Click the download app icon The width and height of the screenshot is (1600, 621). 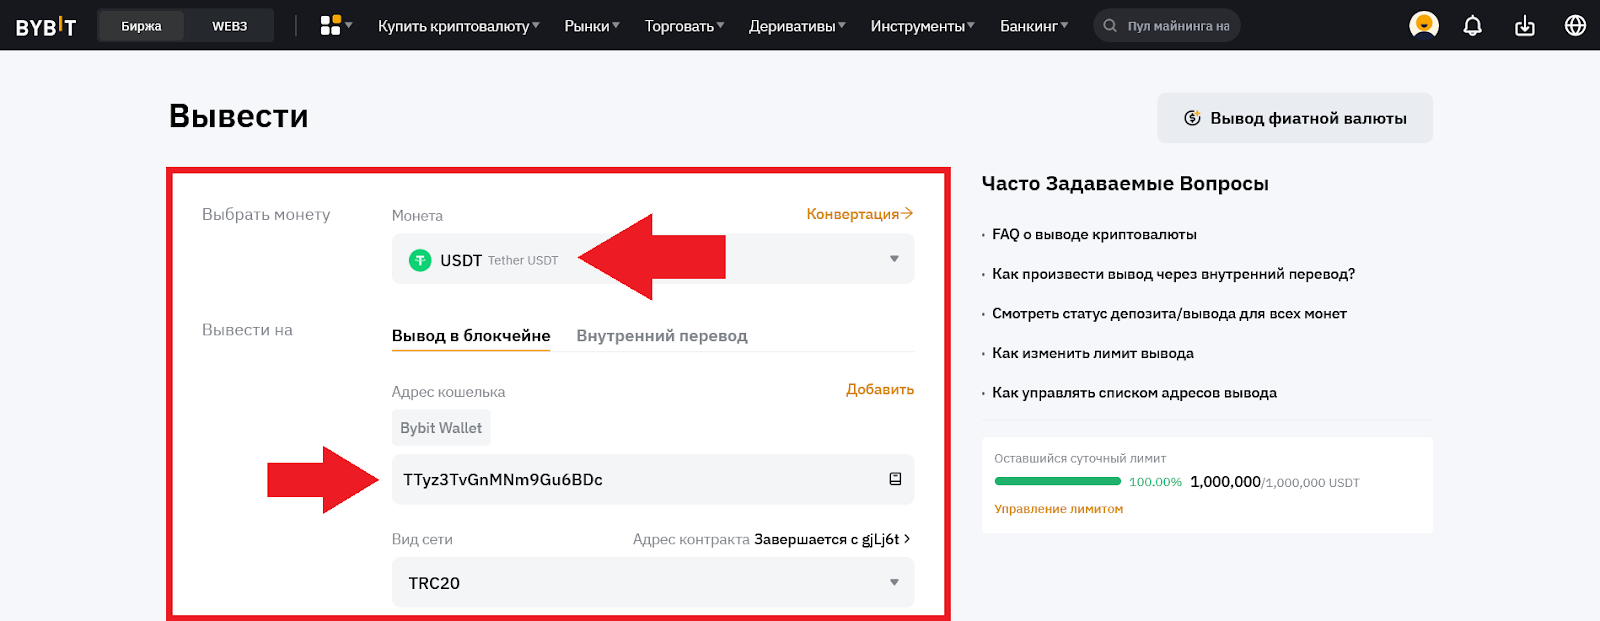click(x=1524, y=26)
